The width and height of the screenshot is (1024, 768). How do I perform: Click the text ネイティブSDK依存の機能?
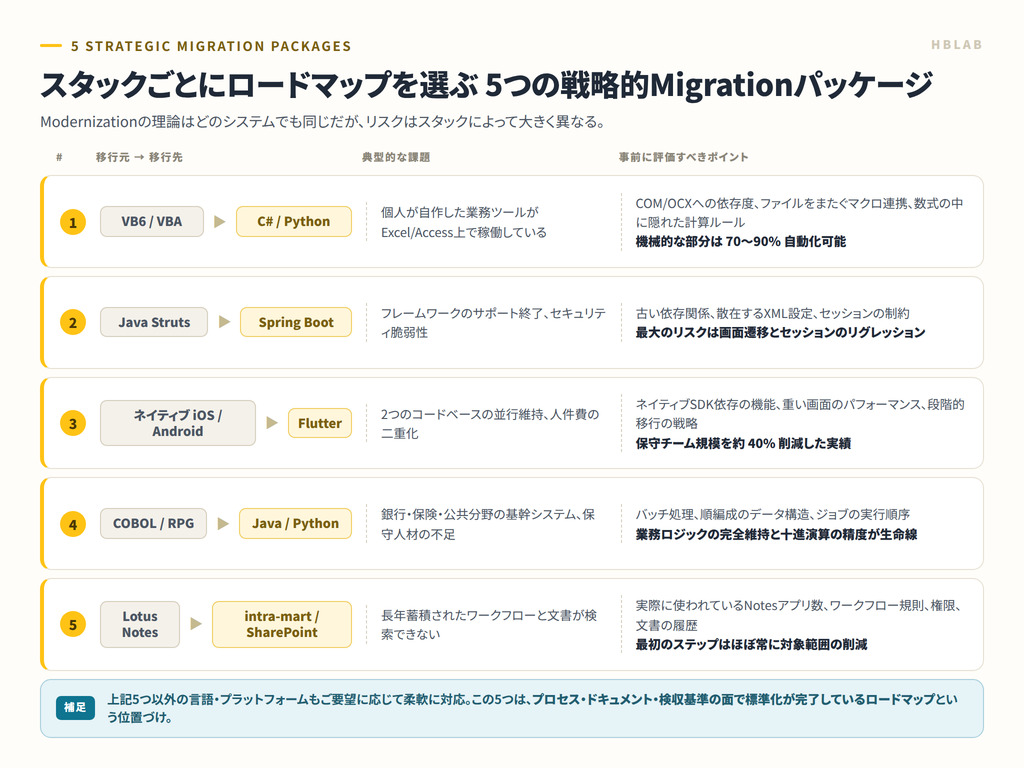[705, 404]
